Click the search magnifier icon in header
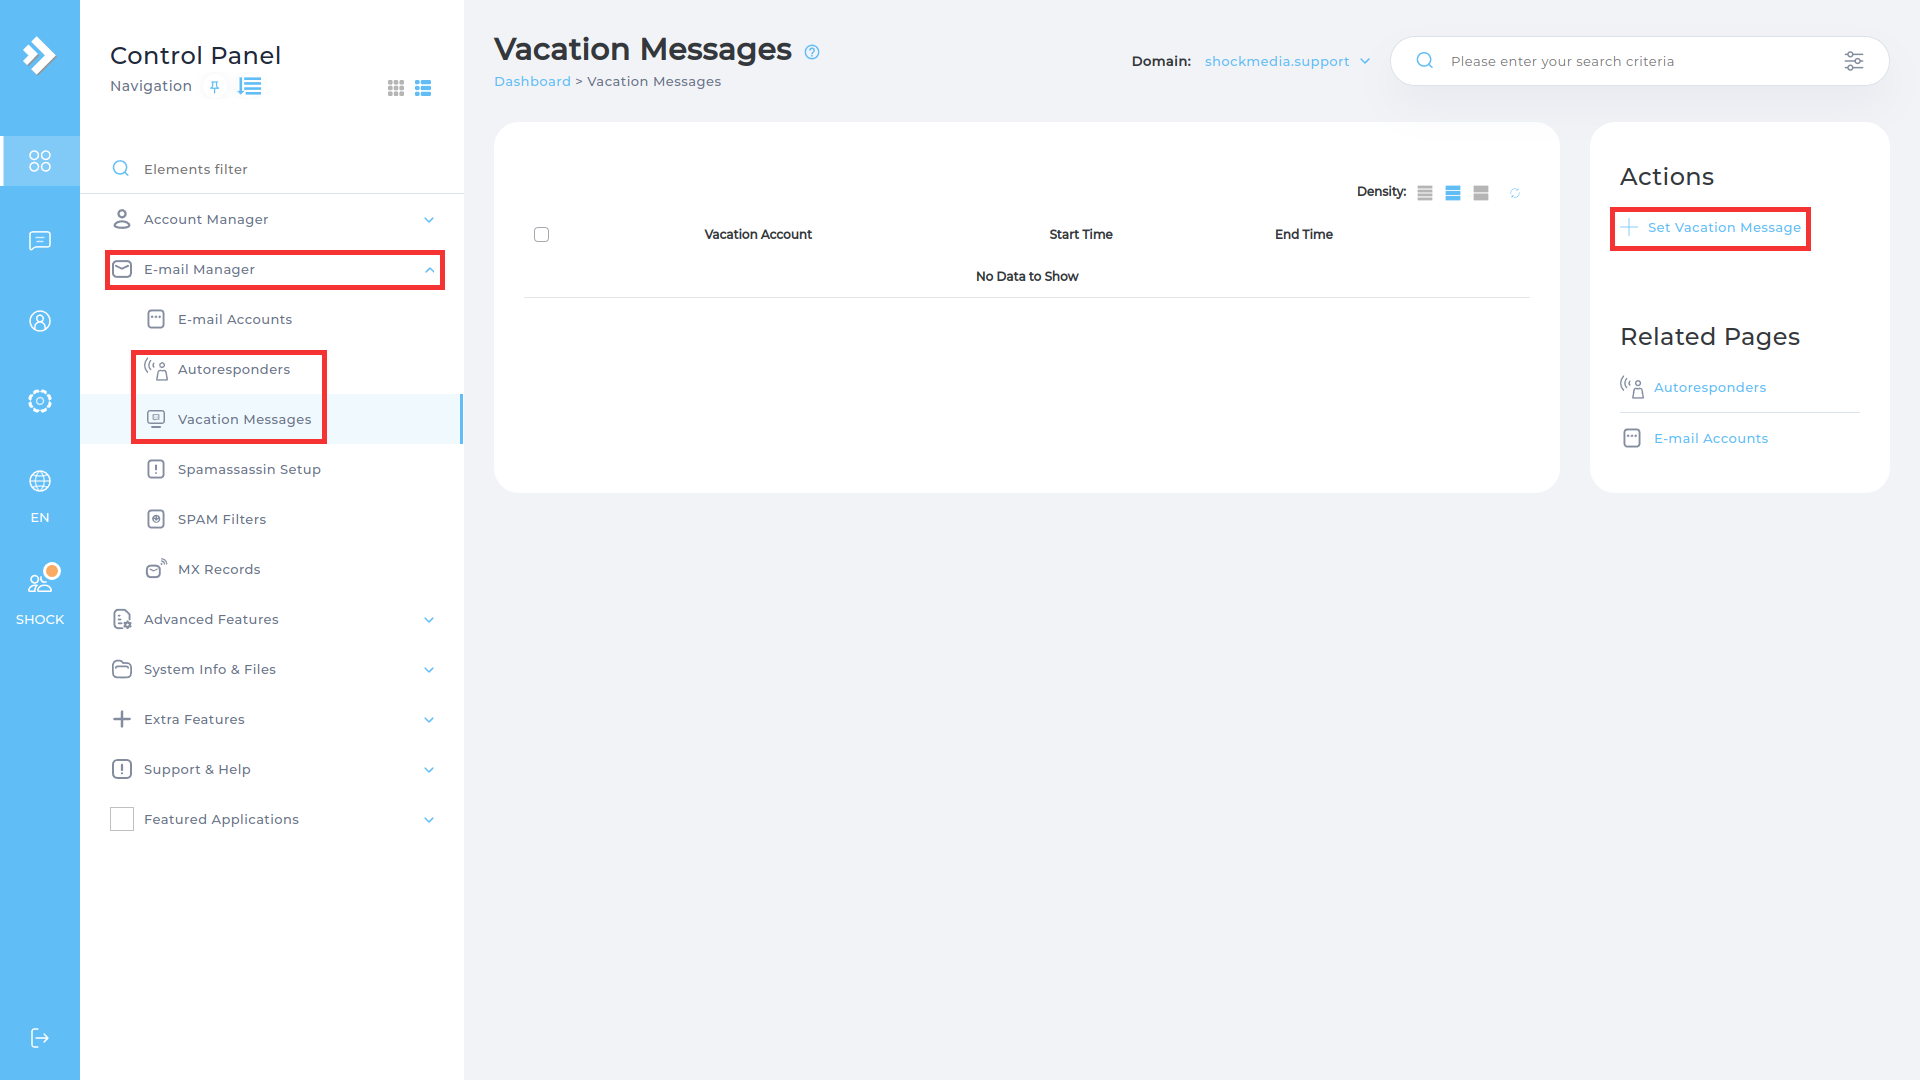The image size is (1920, 1080). click(1424, 61)
